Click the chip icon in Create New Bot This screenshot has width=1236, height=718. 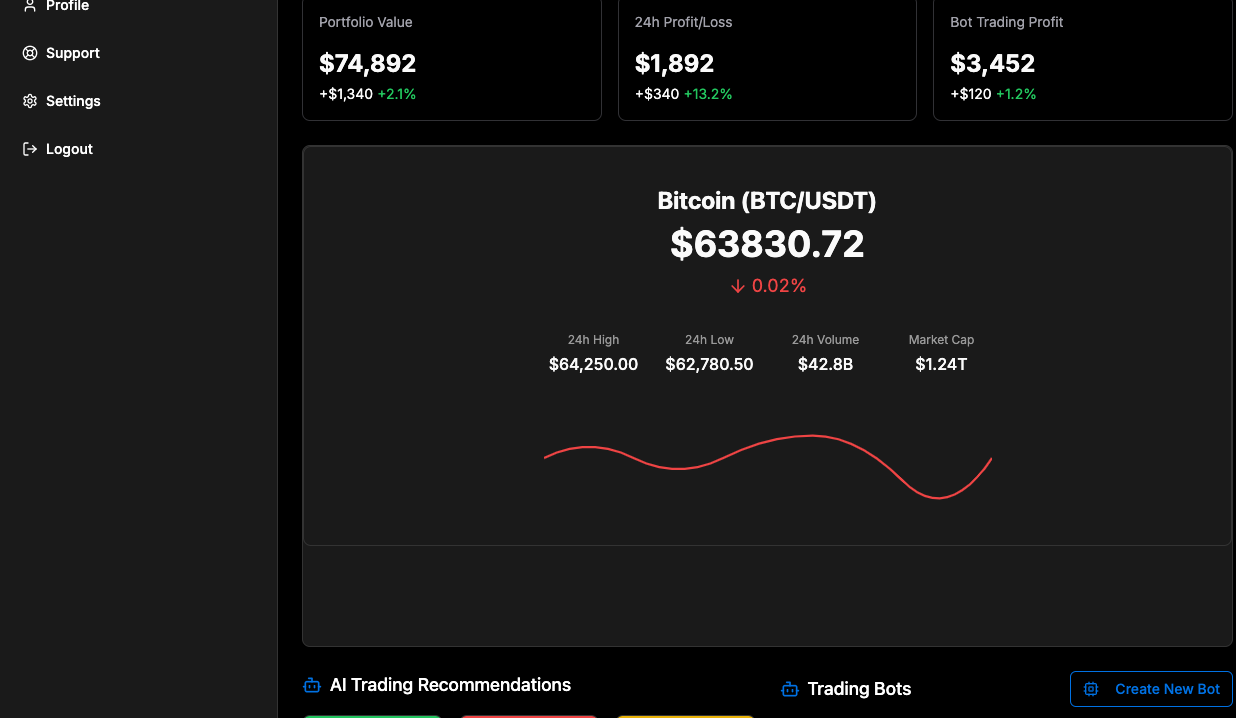coord(1091,689)
